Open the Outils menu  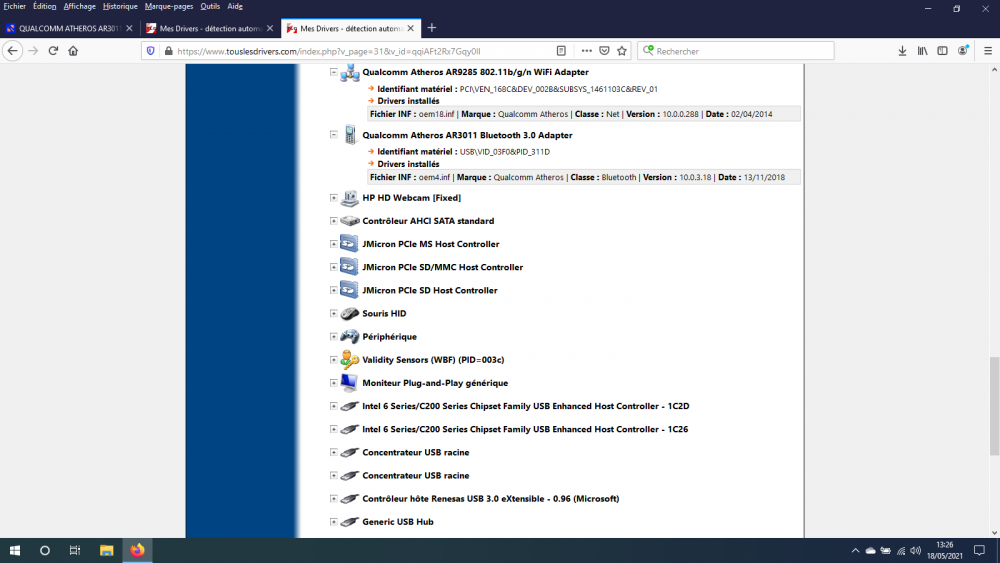pos(210,6)
